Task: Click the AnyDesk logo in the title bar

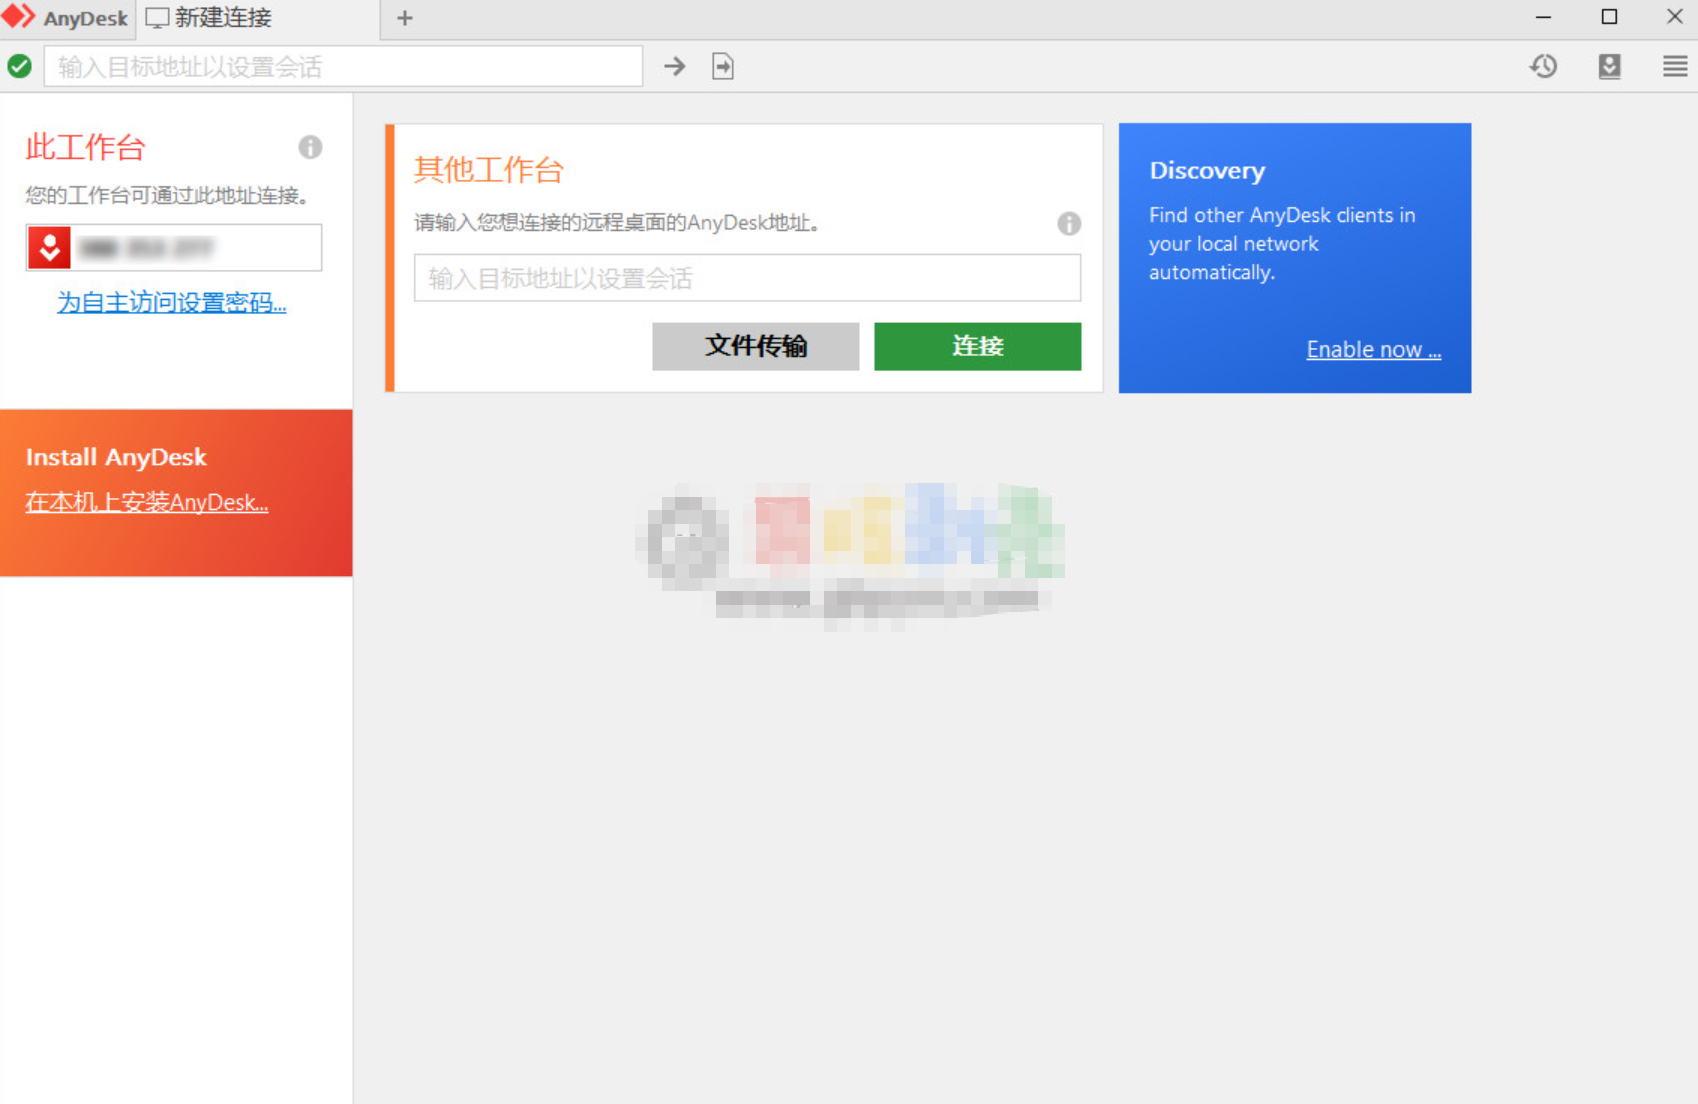Action: tap(65, 17)
